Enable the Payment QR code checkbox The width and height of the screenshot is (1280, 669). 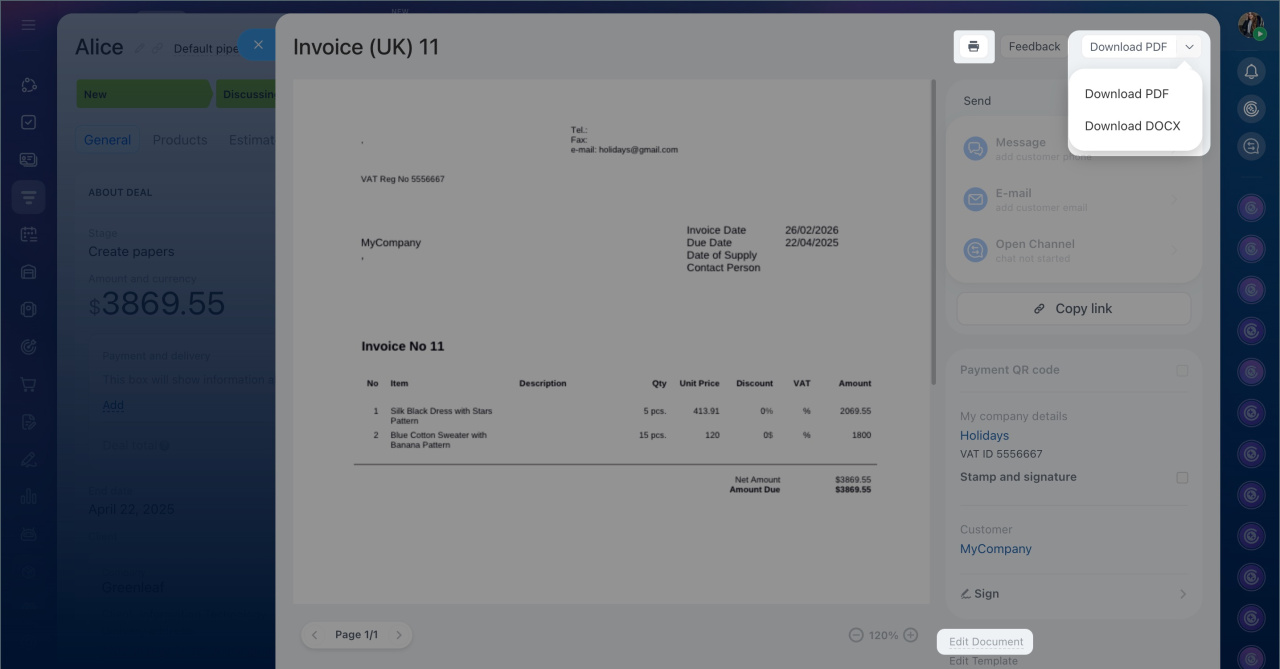(1182, 370)
